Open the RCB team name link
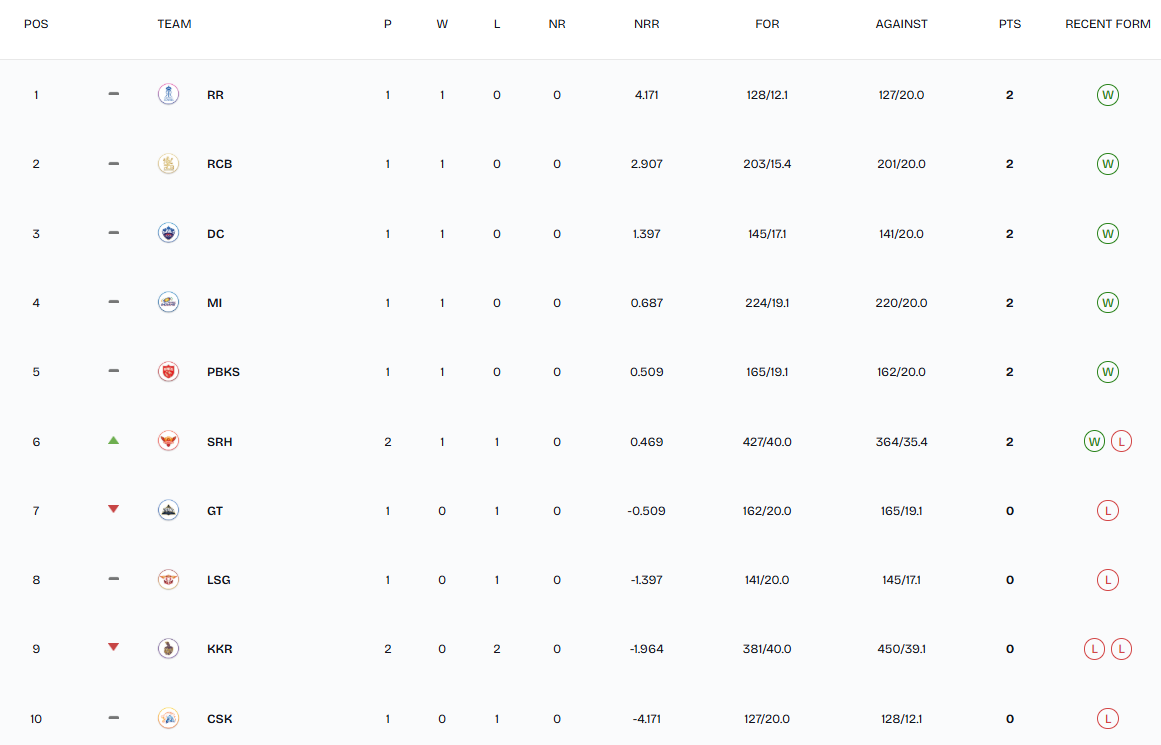This screenshot has height=745, width=1161. pos(219,164)
